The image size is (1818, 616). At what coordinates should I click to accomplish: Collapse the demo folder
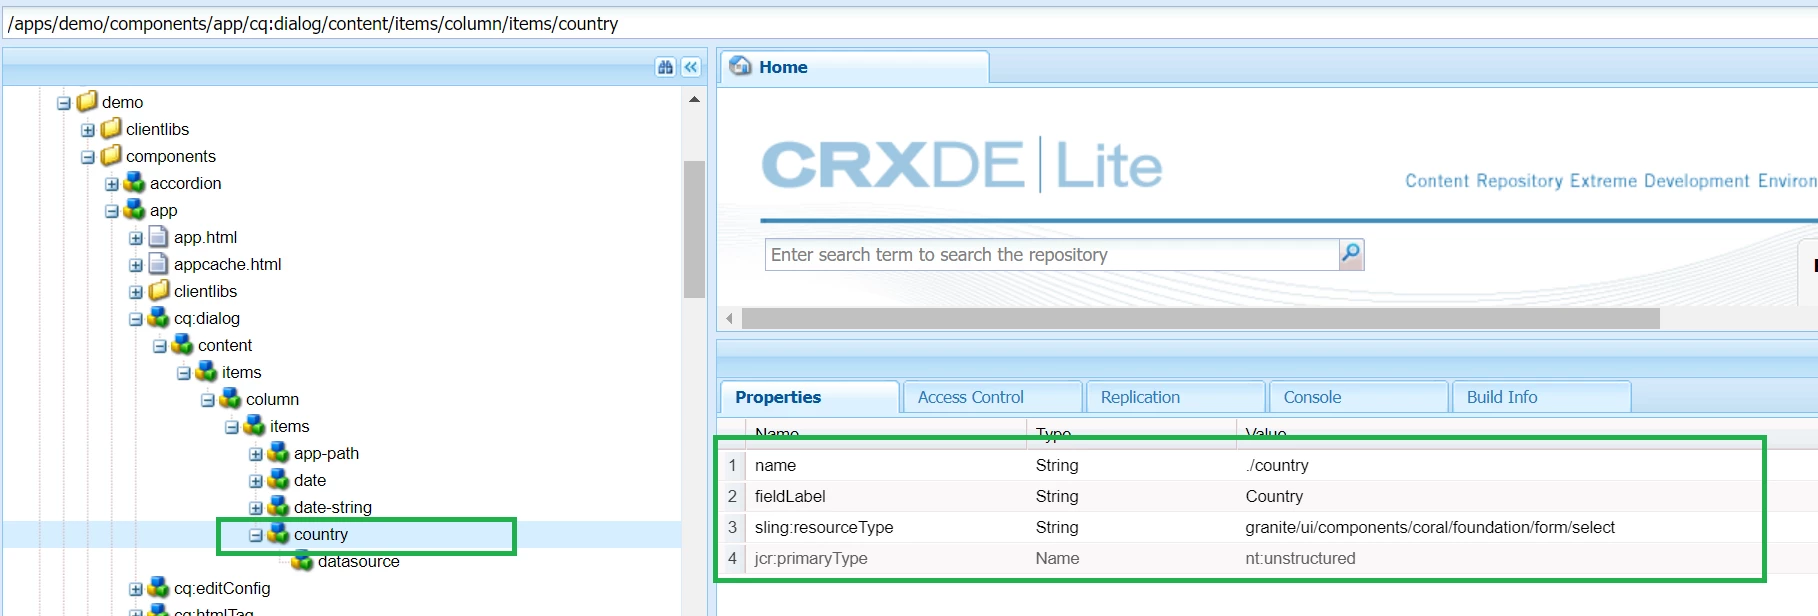click(64, 102)
